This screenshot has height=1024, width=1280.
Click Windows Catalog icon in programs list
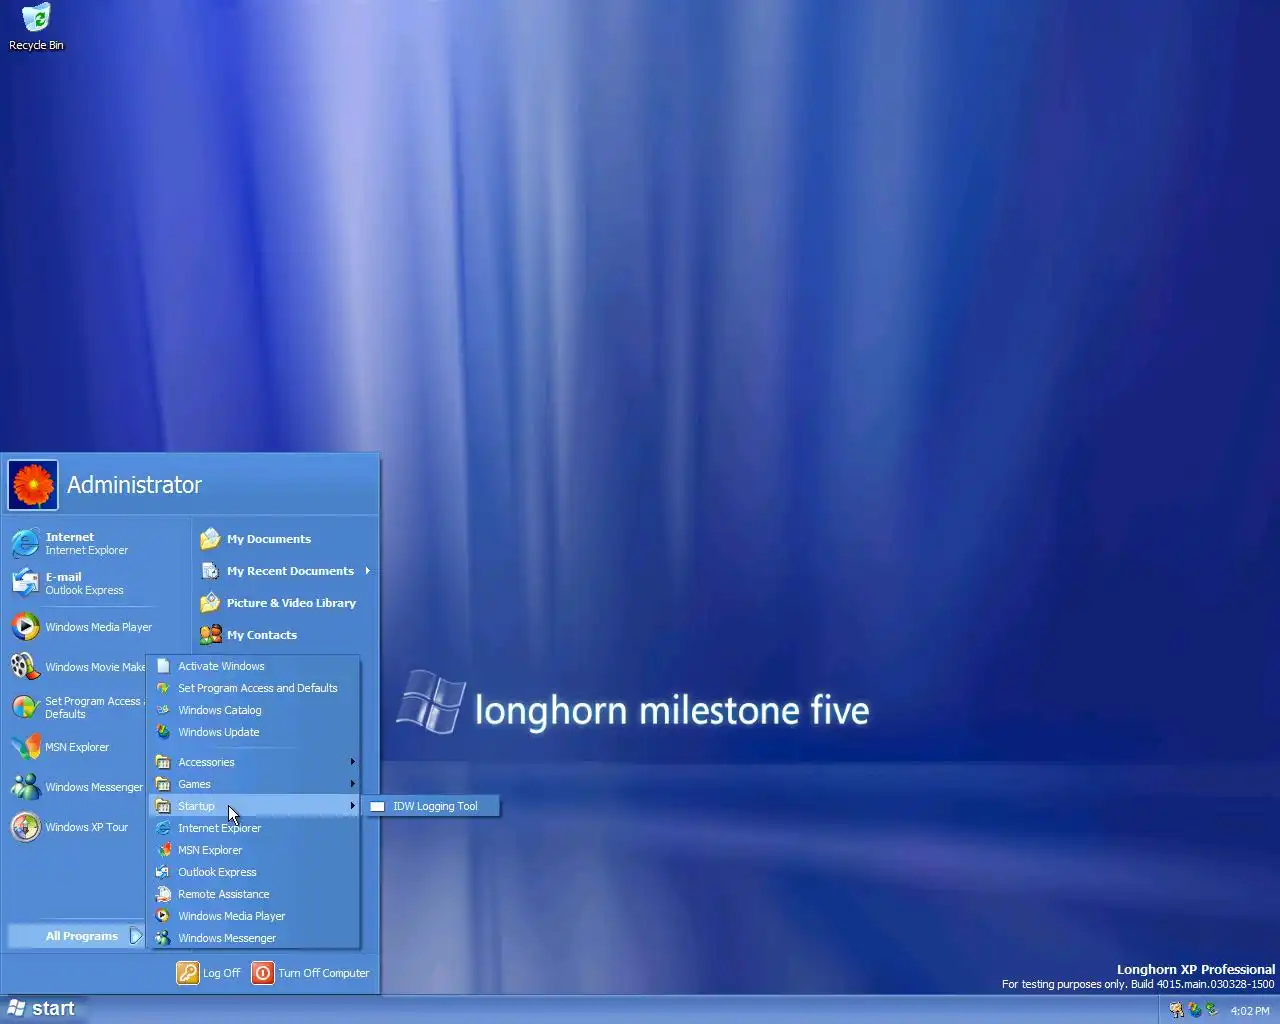coord(163,710)
